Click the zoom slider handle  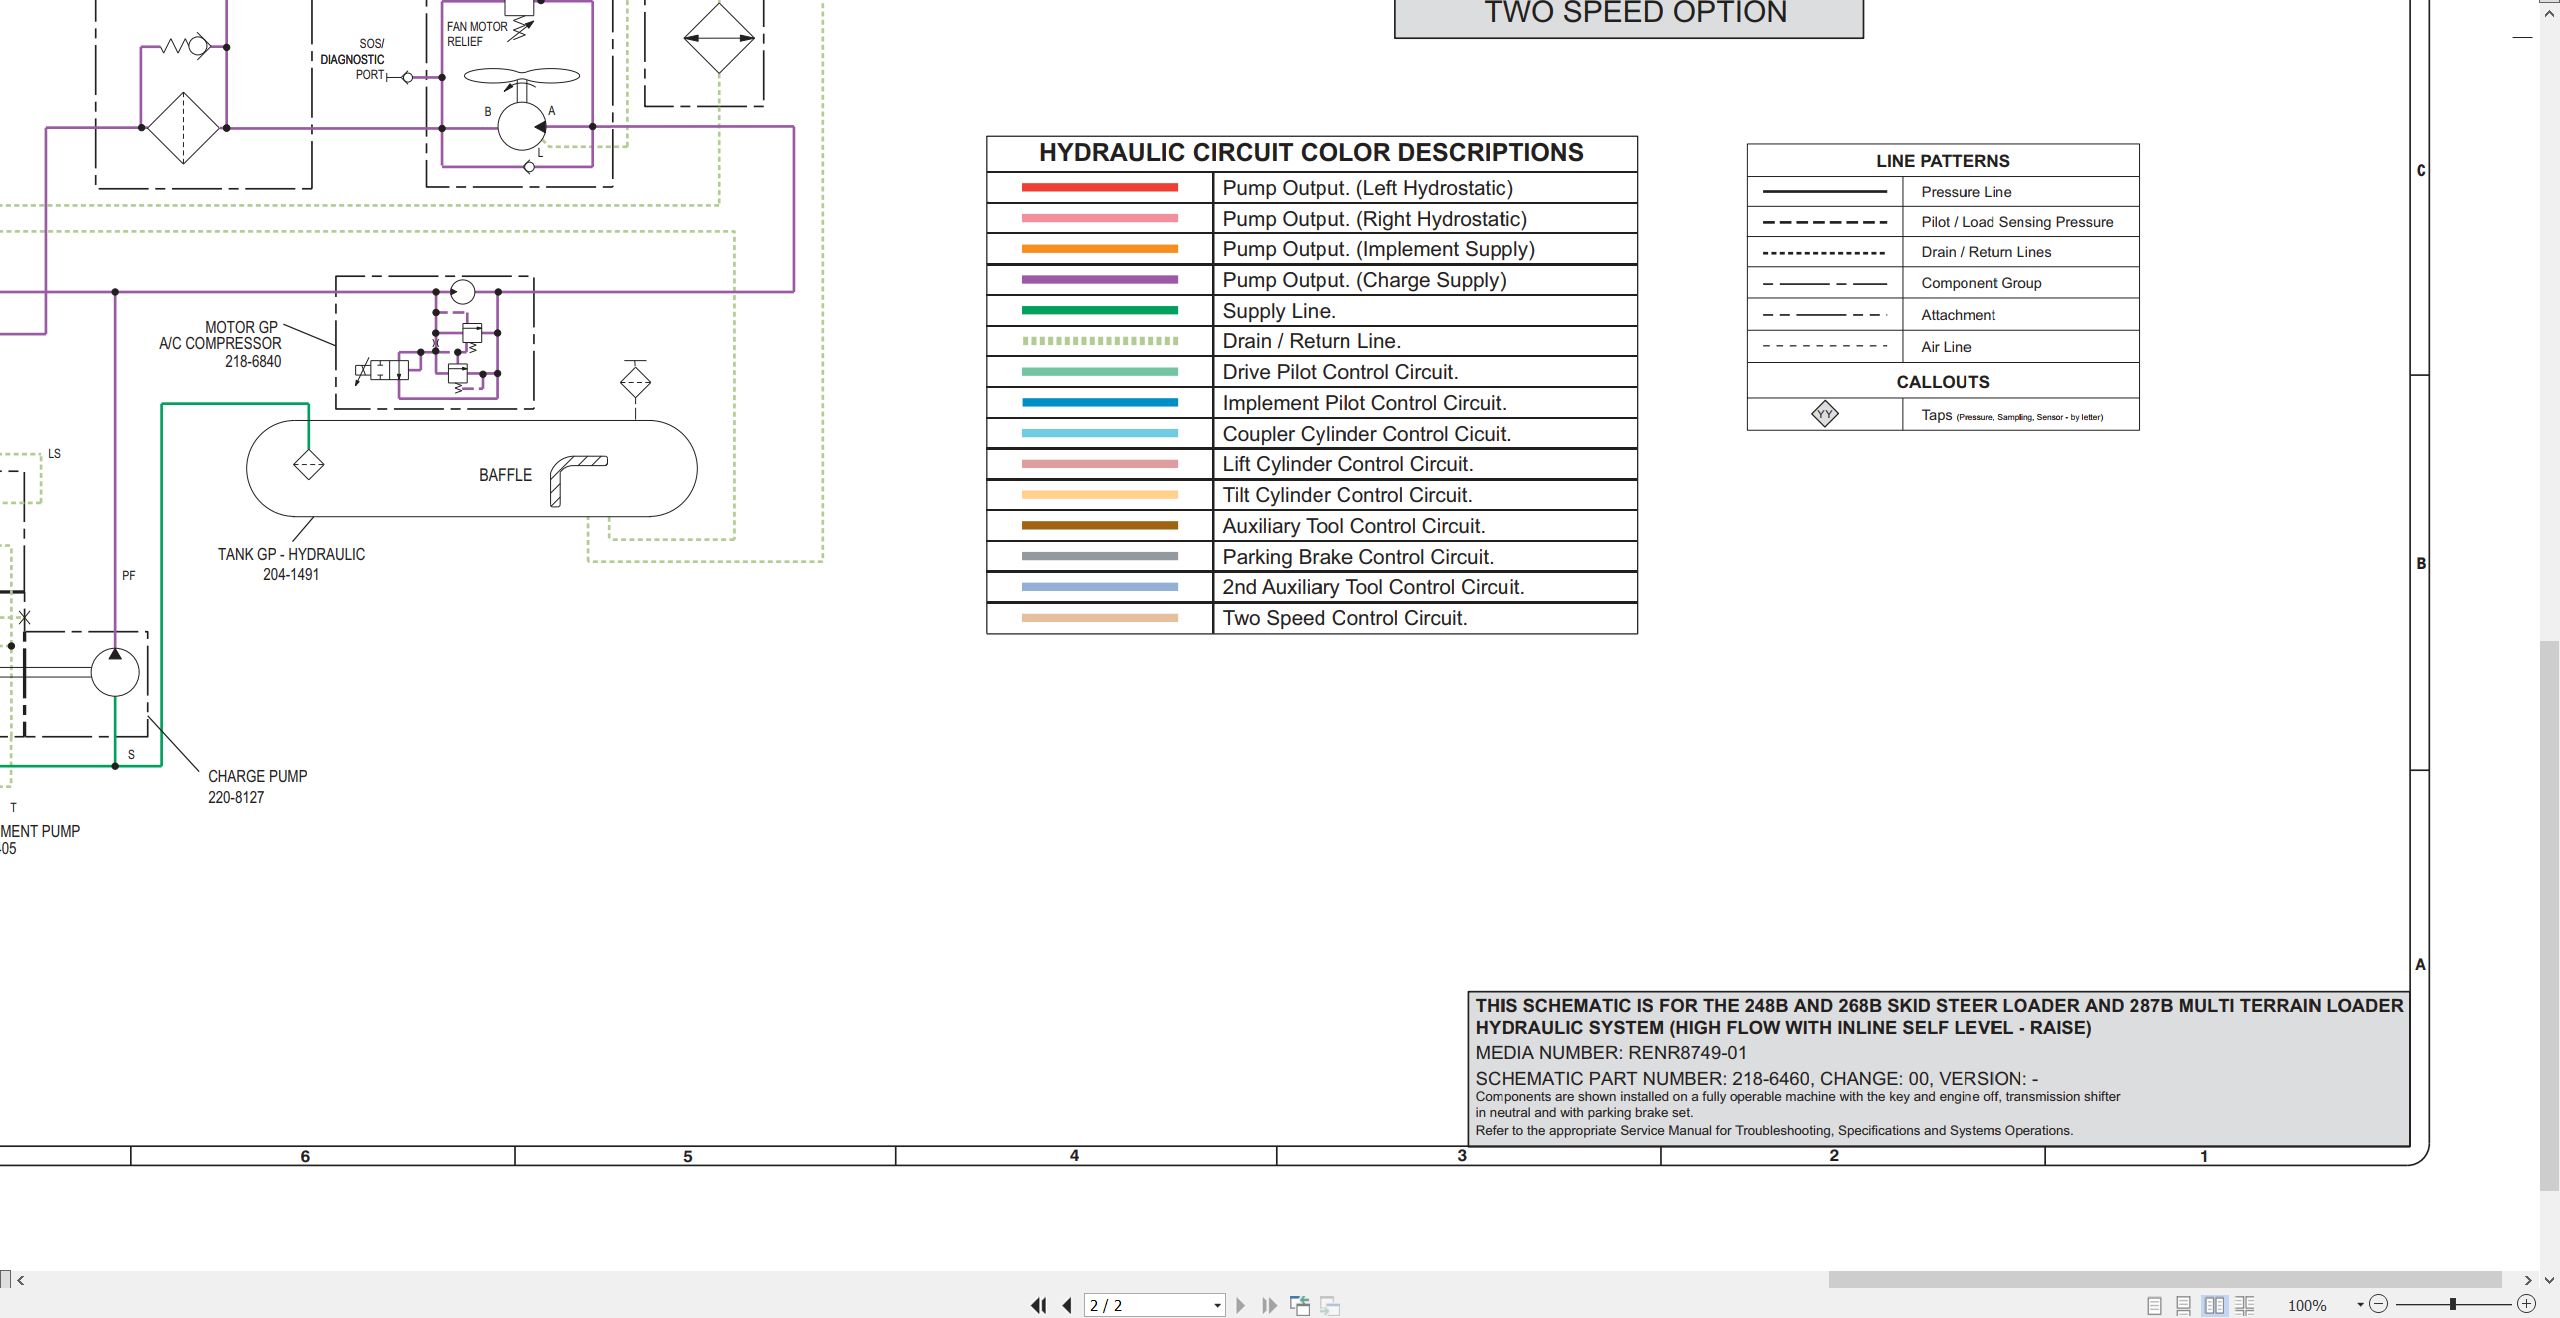click(2452, 1304)
